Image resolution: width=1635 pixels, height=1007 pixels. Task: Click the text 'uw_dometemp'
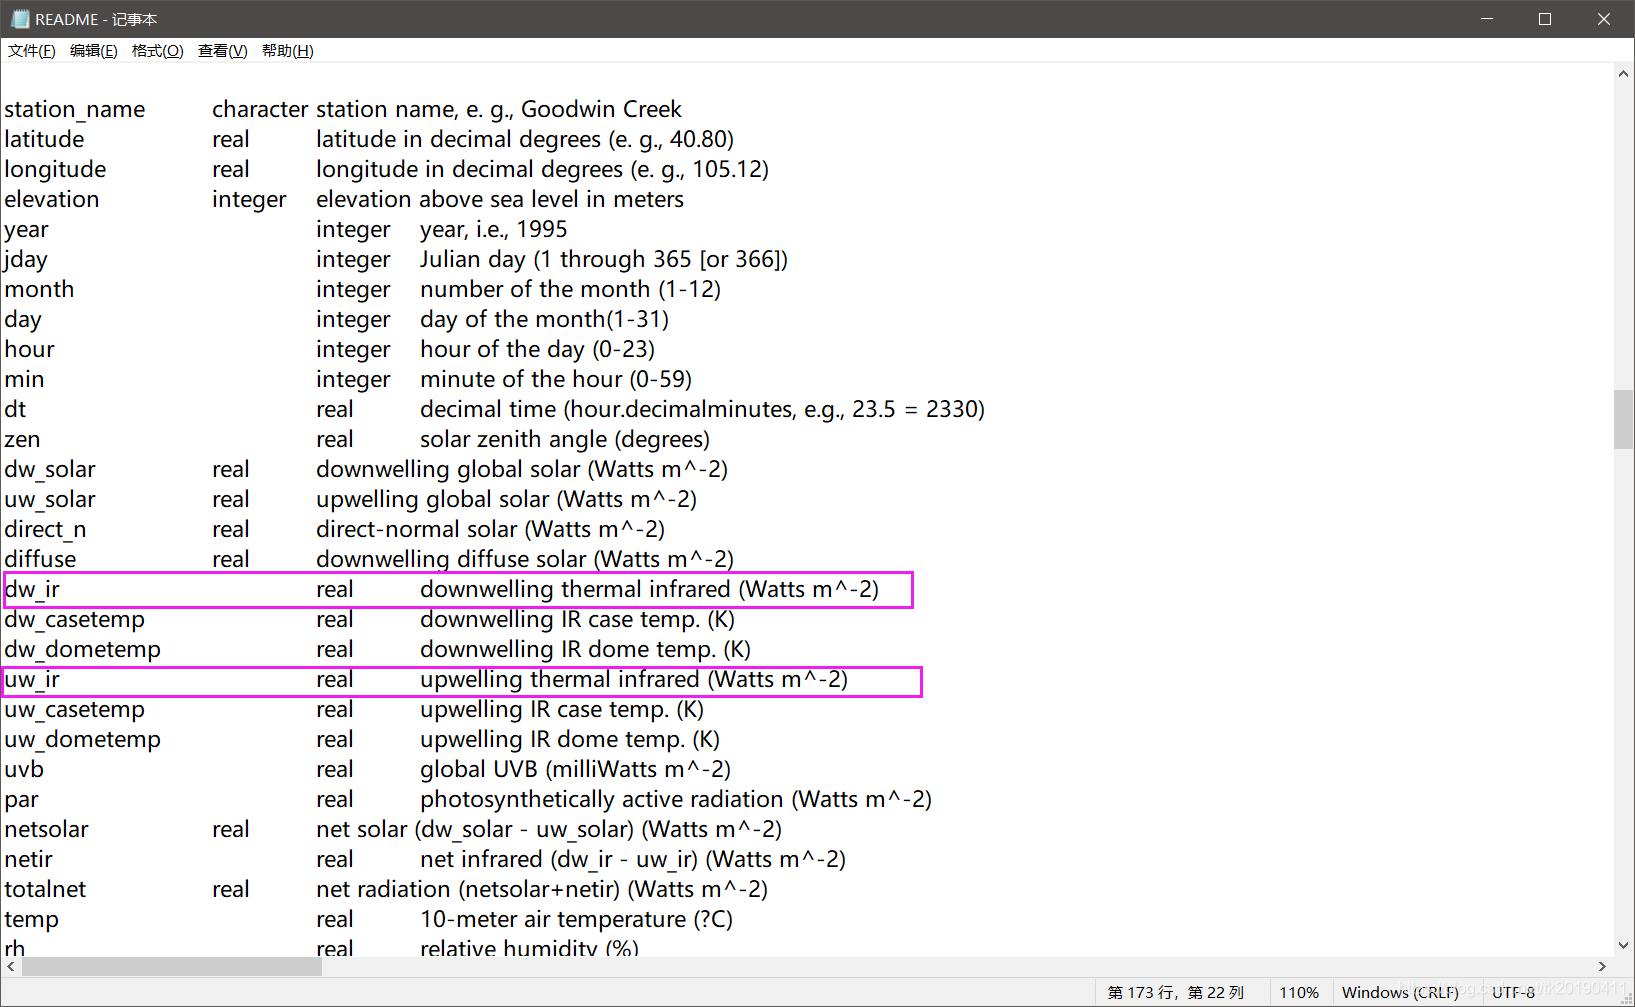[x=83, y=740]
